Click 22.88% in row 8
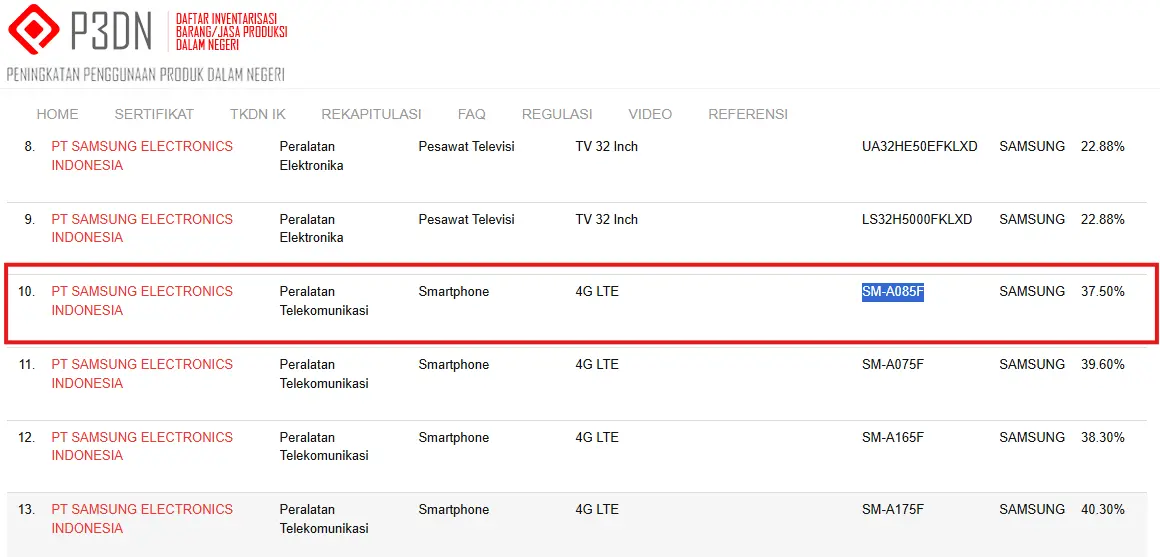This screenshot has width=1160, height=557. pyautogui.click(x=1103, y=146)
